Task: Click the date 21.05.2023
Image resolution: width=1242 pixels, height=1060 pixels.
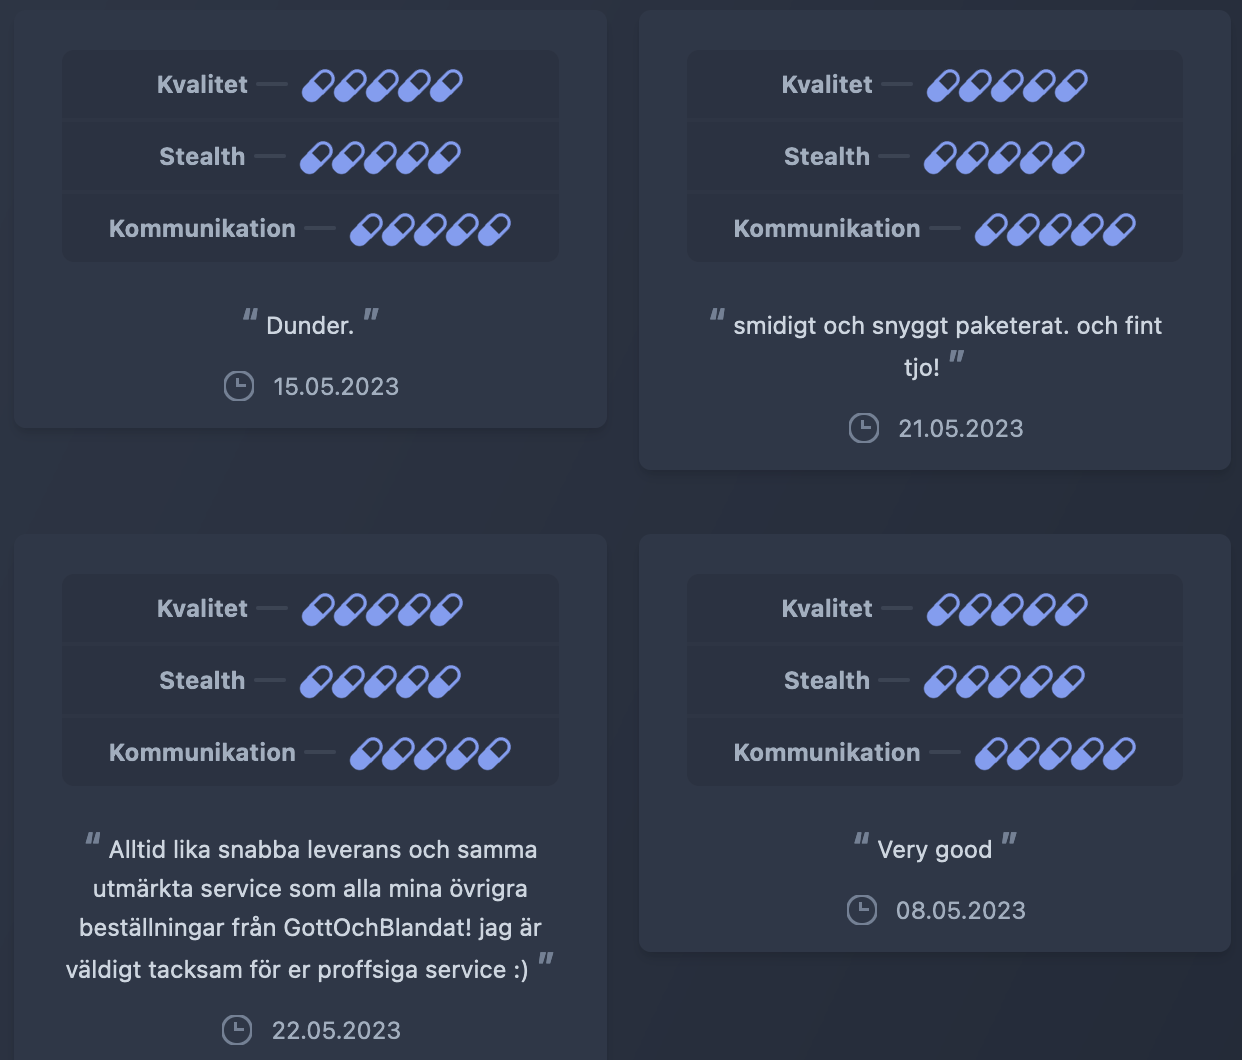Action: (x=961, y=428)
